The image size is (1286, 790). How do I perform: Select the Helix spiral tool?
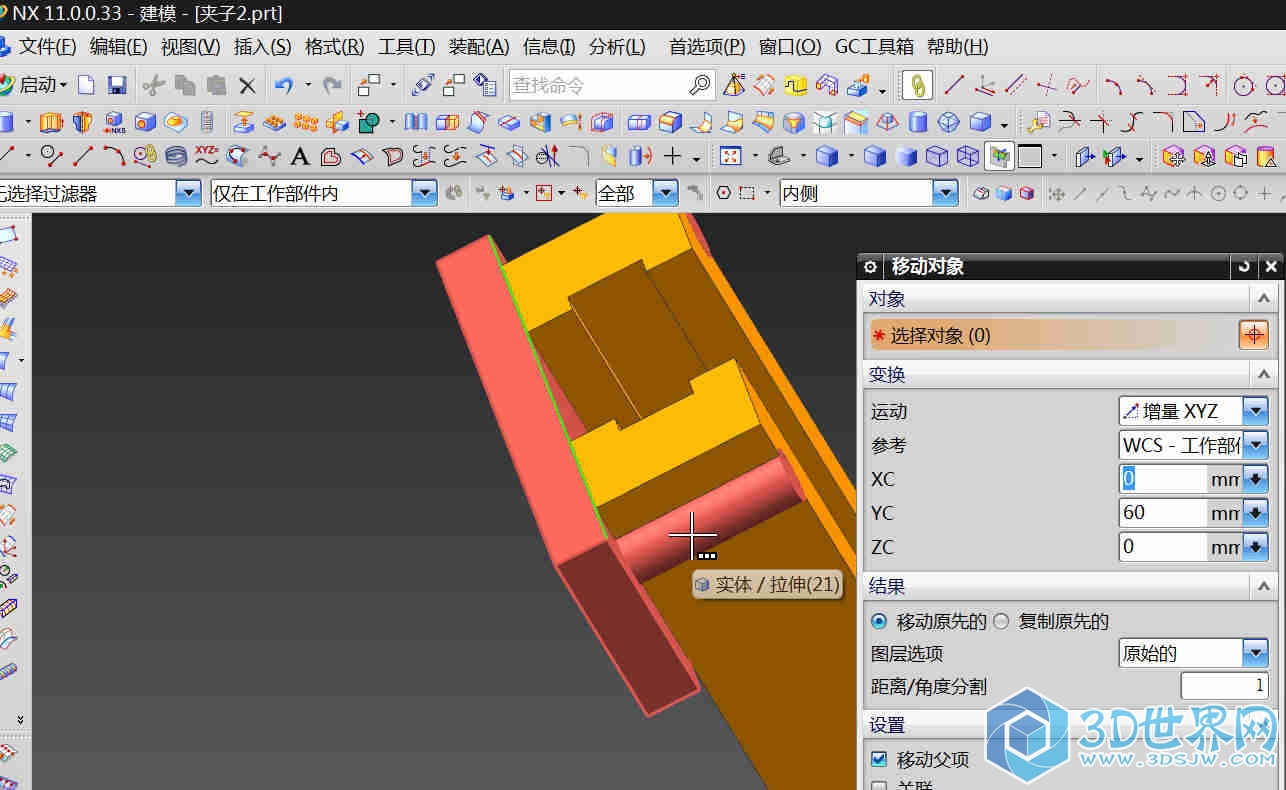coord(176,156)
